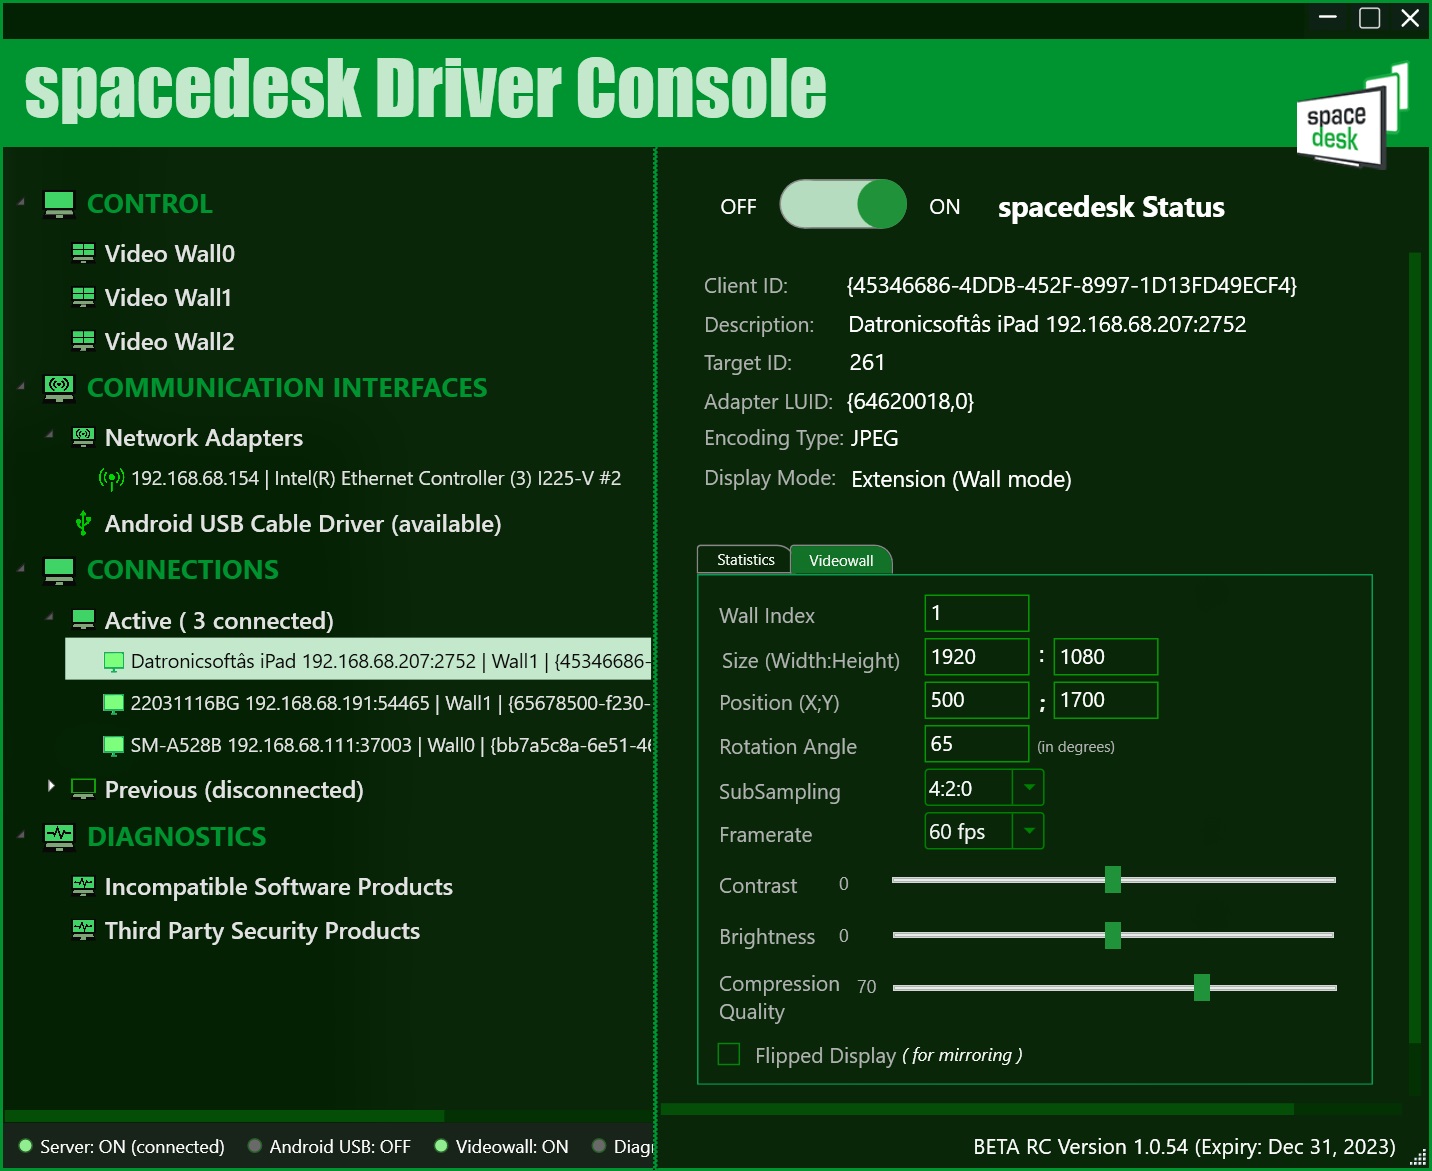The image size is (1432, 1171).
Task: Click the Network Adapters icon
Action: [83, 437]
